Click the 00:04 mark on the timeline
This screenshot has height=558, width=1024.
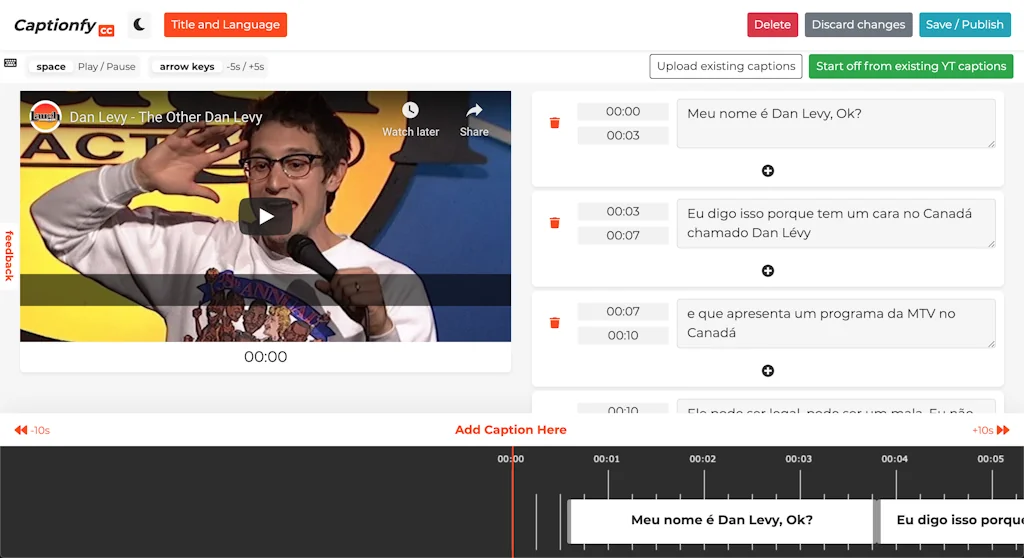point(895,459)
